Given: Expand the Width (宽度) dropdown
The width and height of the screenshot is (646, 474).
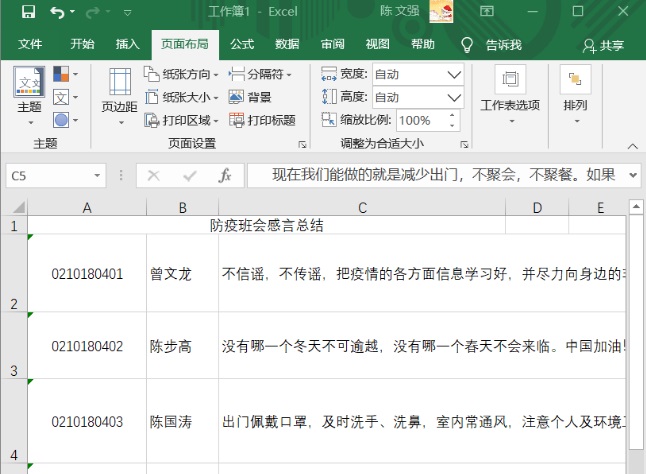Looking at the screenshot, I should click(x=454, y=74).
